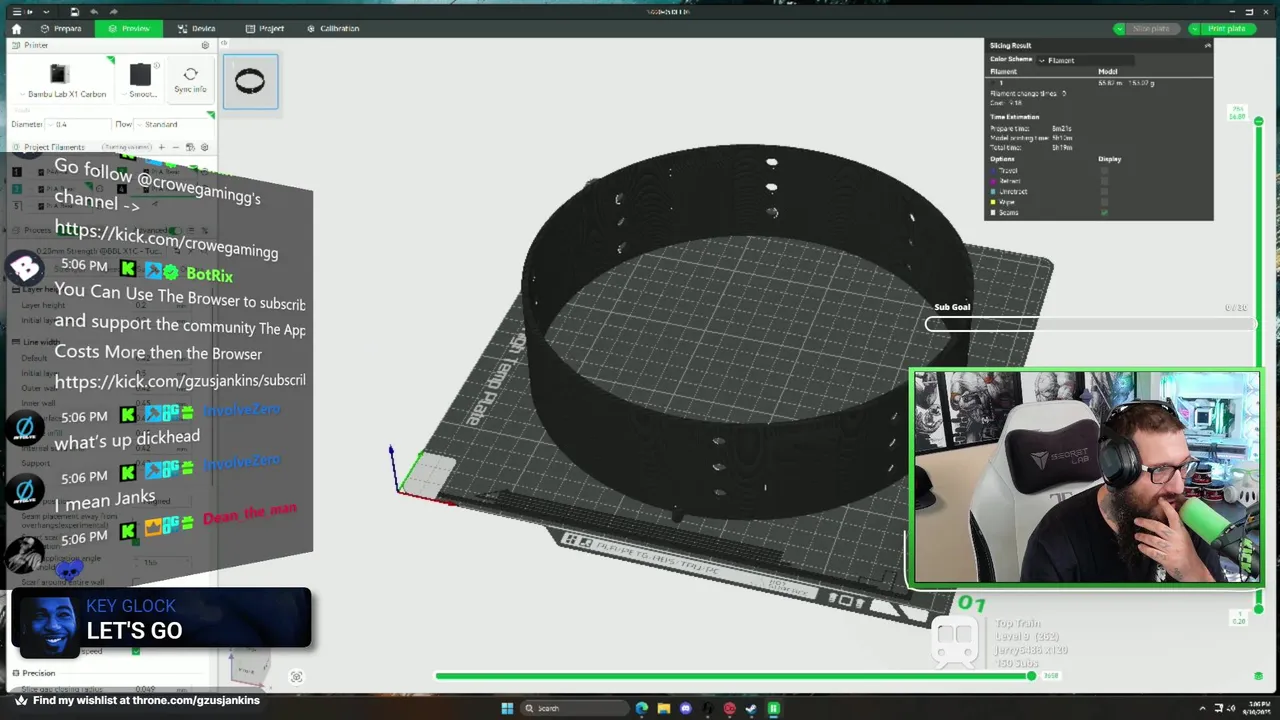Click 'Model printing time' row
1280x720 pixels.
1031,138
